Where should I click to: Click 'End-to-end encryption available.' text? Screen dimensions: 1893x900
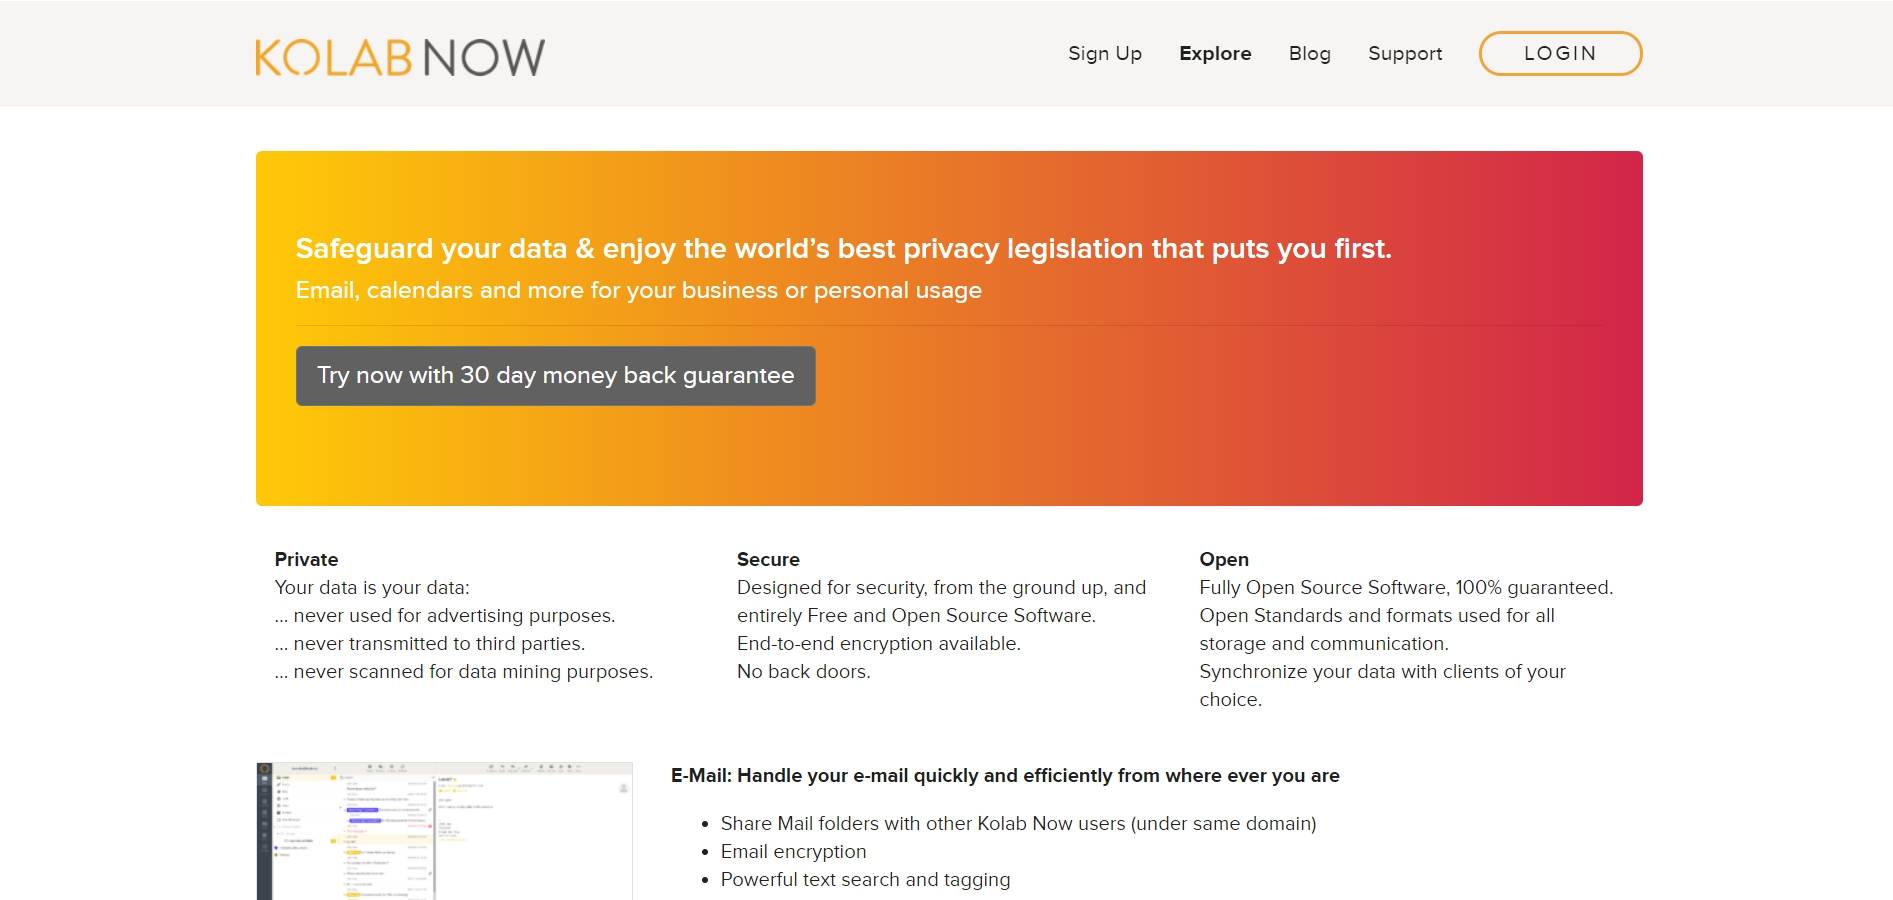click(879, 643)
